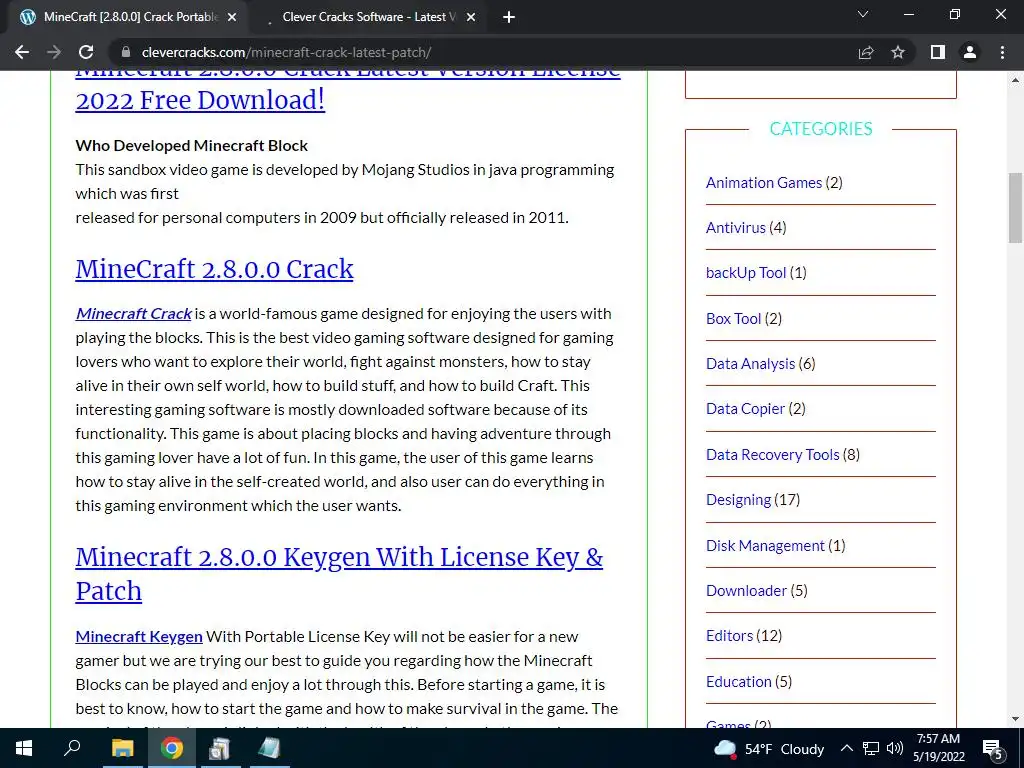The height and width of the screenshot is (768, 1024).
Task: Click the 'Who Developed Minecraft Block' subheading
Action: click(x=191, y=146)
